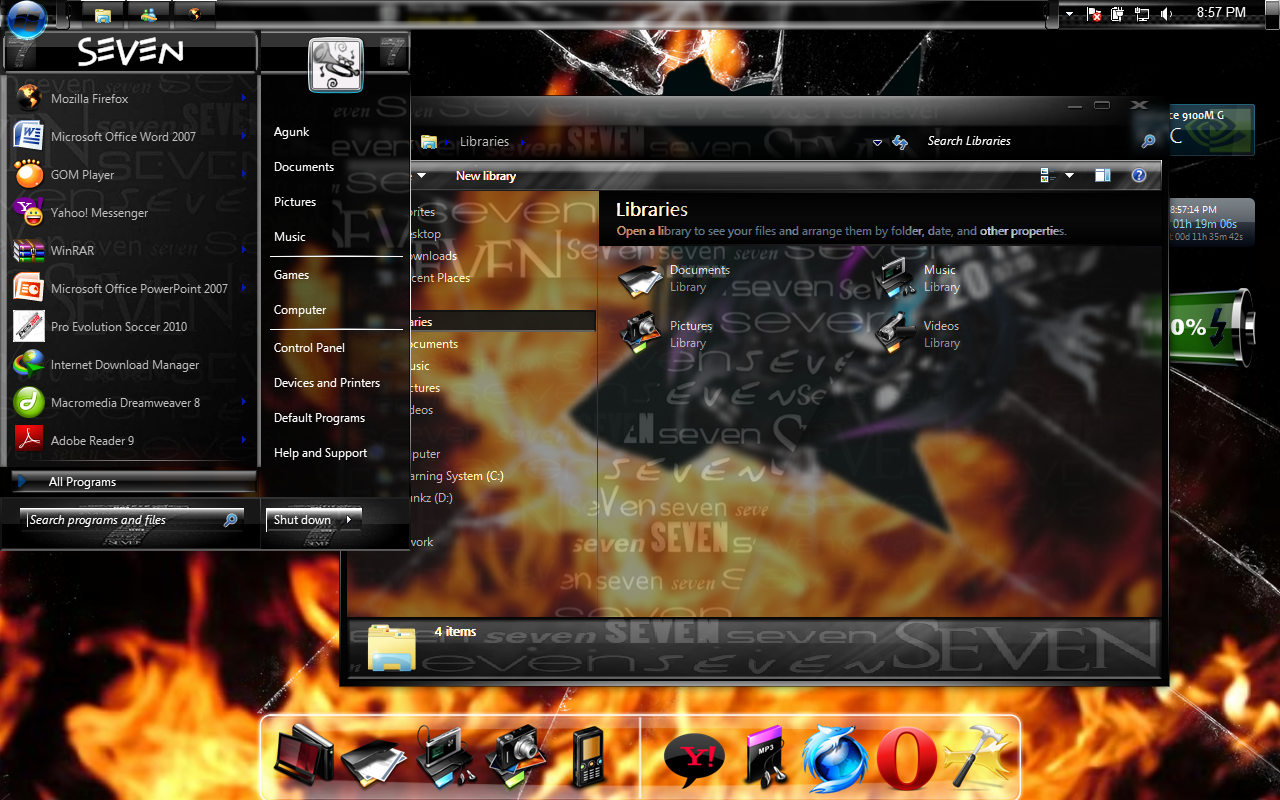This screenshot has height=800, width=1280.
Task: Open Devices and Printers
Action: 327,383
